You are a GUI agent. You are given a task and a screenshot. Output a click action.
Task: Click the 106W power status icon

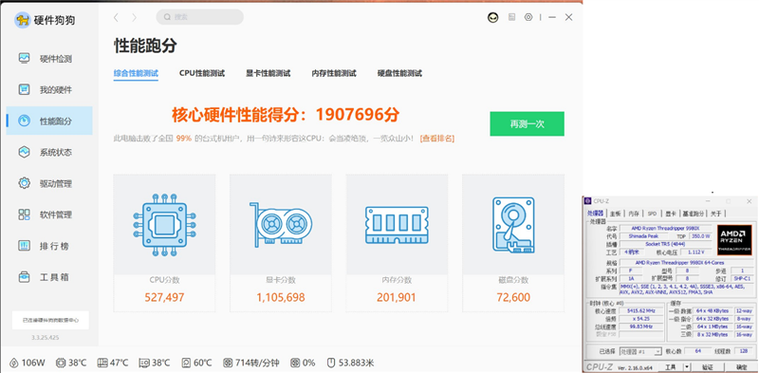(14, 363)
